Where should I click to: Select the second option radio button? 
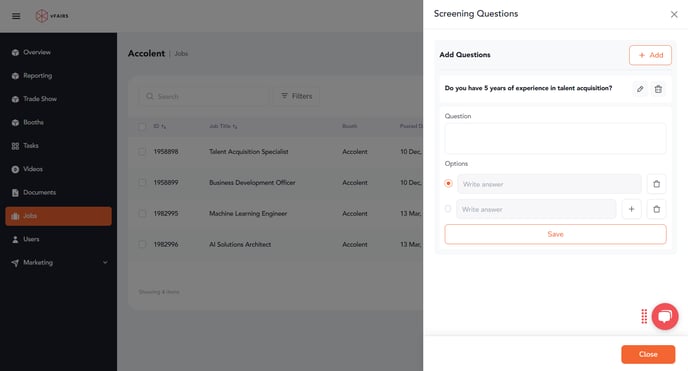[x=448, y=209]
